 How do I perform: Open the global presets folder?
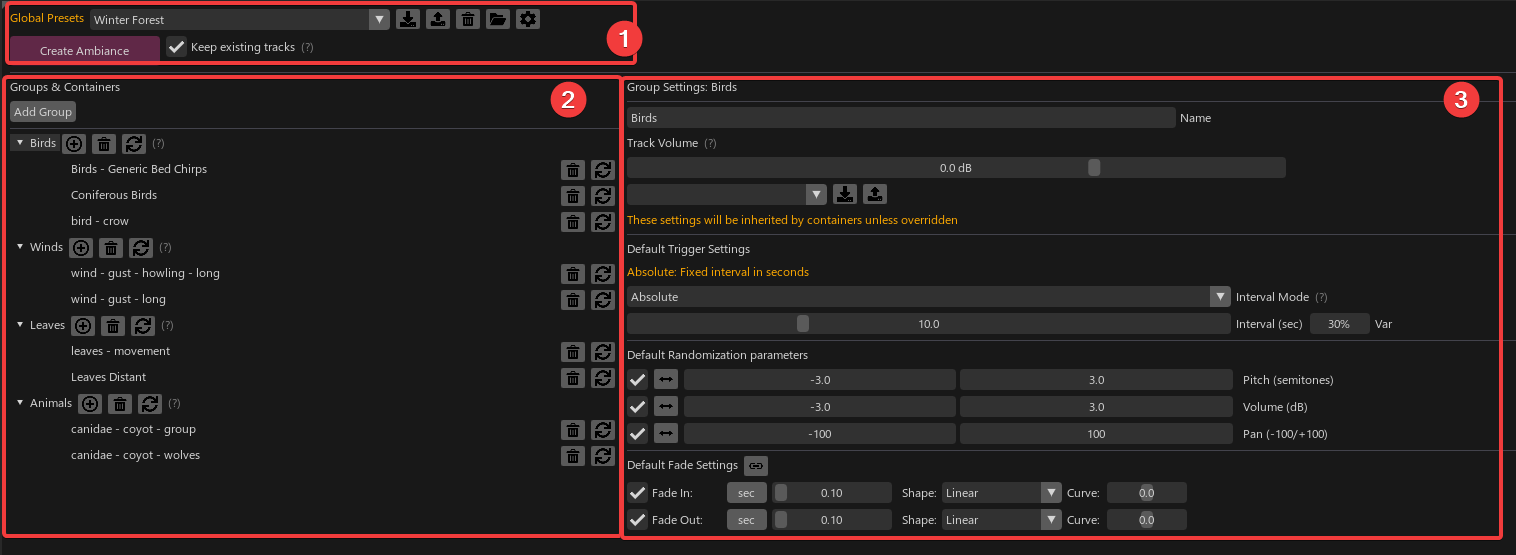point(498,19)
